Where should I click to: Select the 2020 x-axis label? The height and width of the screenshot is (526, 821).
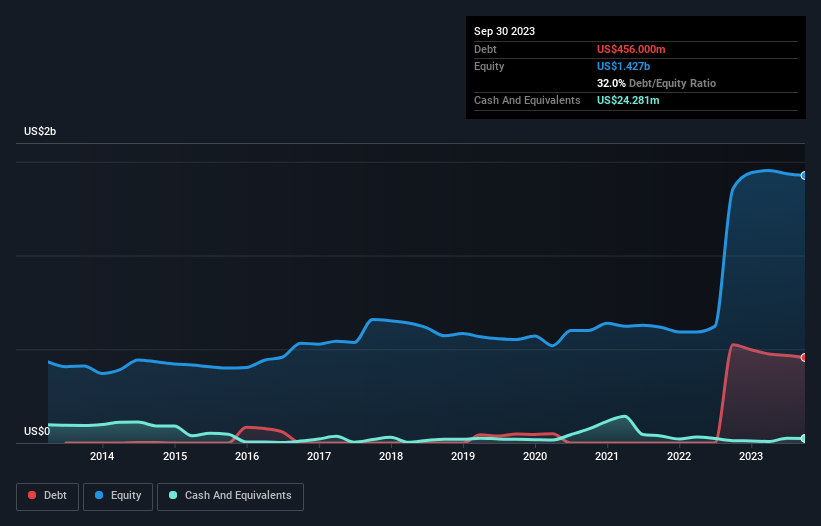(x=535, y=456)
